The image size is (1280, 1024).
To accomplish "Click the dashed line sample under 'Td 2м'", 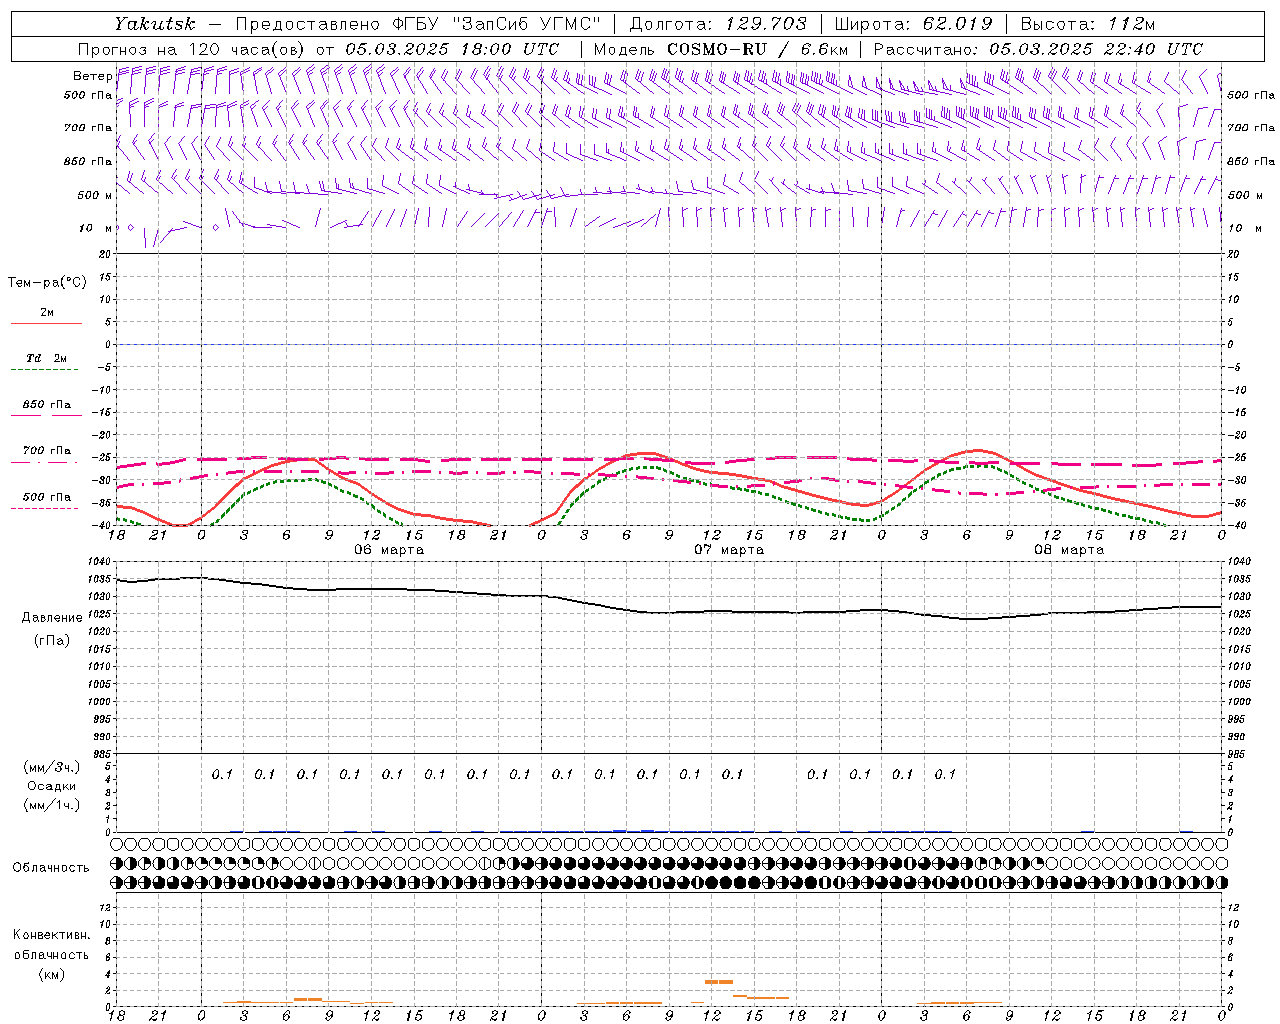I will pos(46,369).
